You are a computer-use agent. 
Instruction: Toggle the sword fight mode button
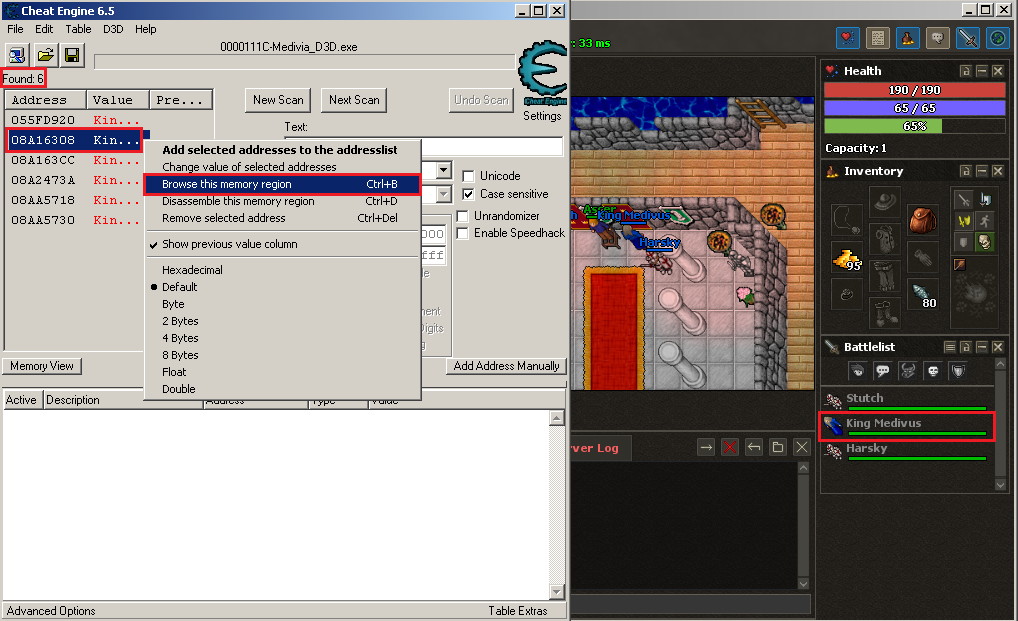963,199
